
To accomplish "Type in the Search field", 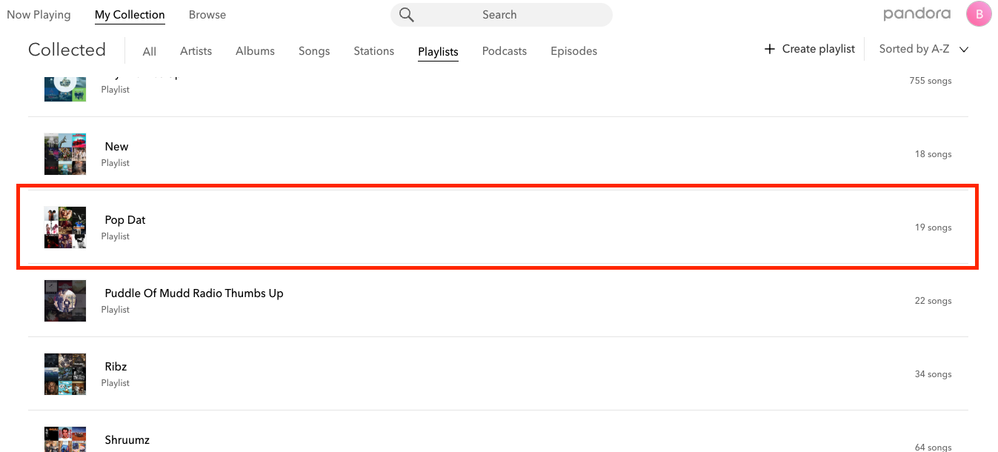I will (510, 15).
